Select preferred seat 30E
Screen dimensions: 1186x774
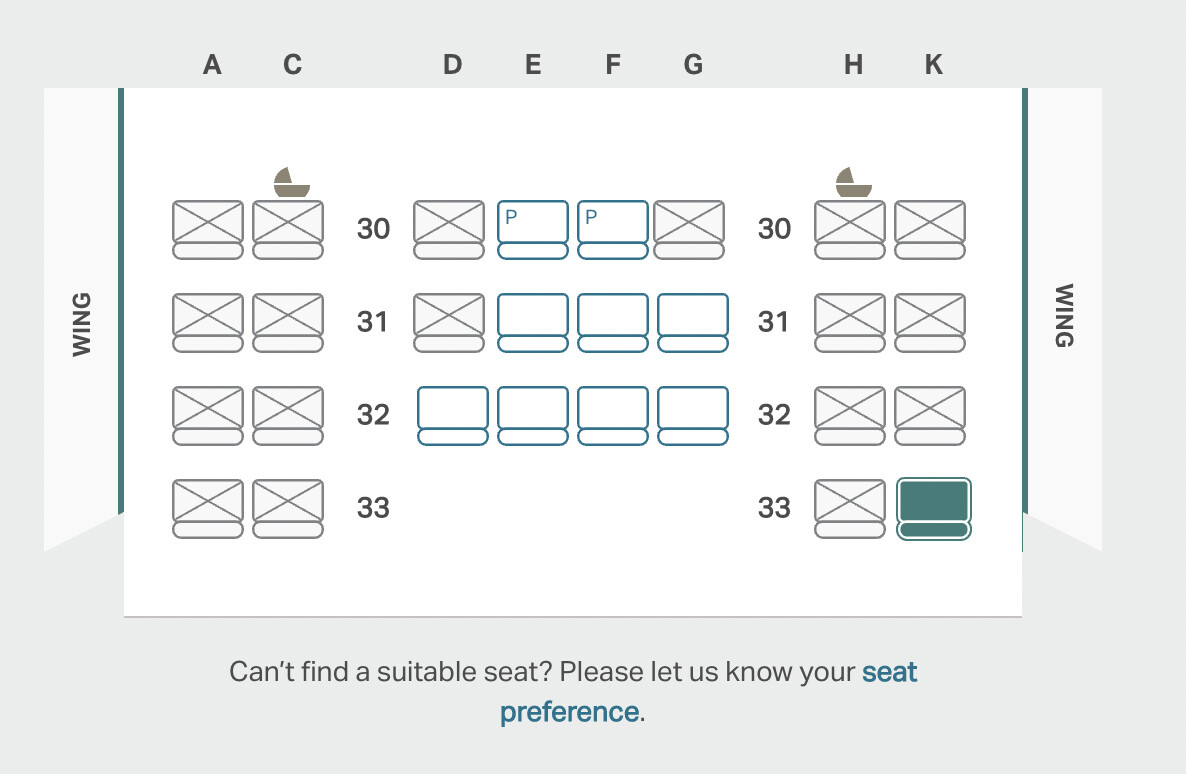pyautogui.click(x=532, y=230)
